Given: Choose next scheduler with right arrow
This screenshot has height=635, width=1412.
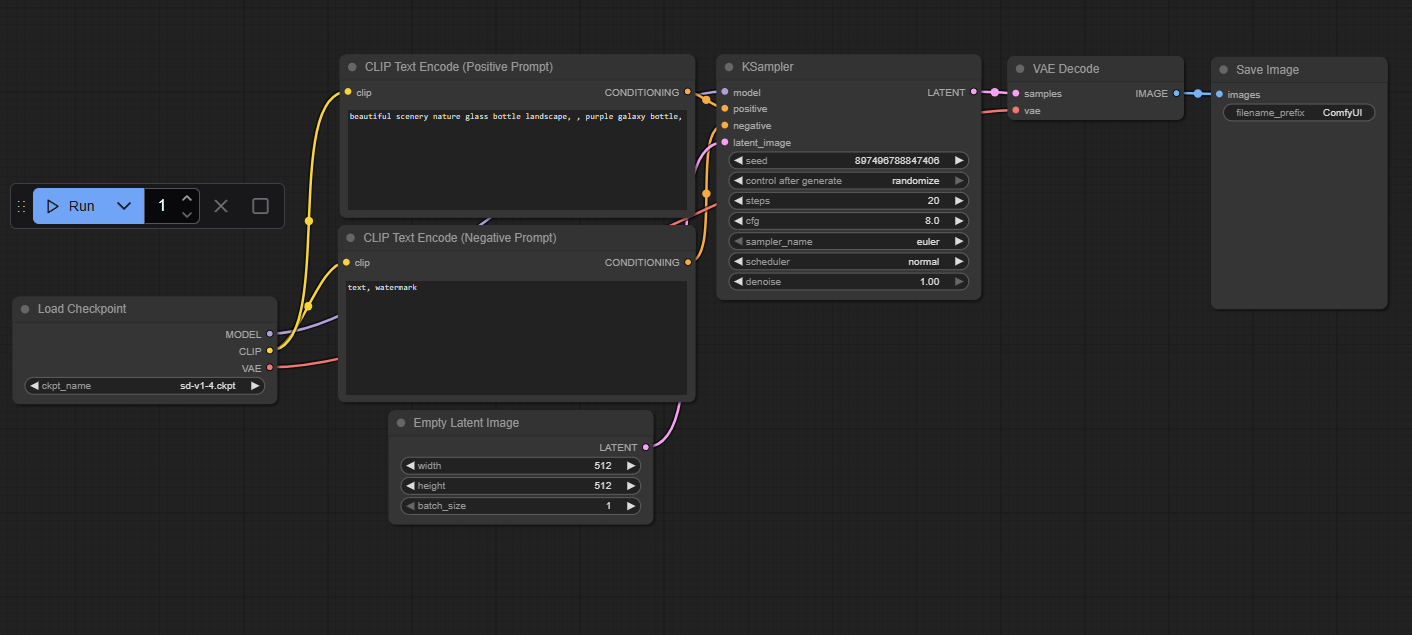Looking at the screenshot, I should tap(959, 262).
